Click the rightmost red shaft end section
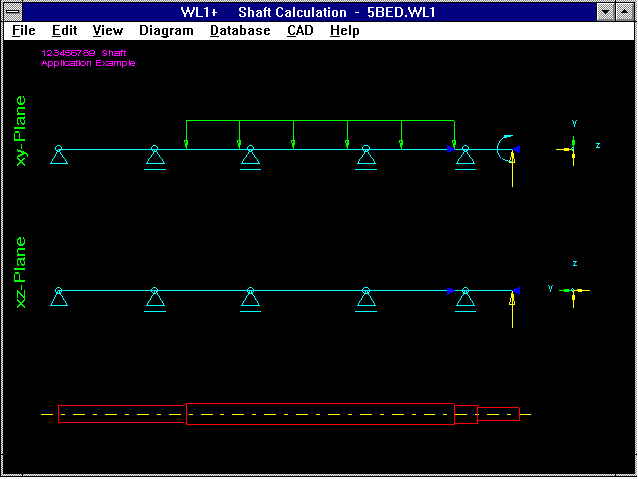Viewport: 638px width, 479px height. (498, 414)
